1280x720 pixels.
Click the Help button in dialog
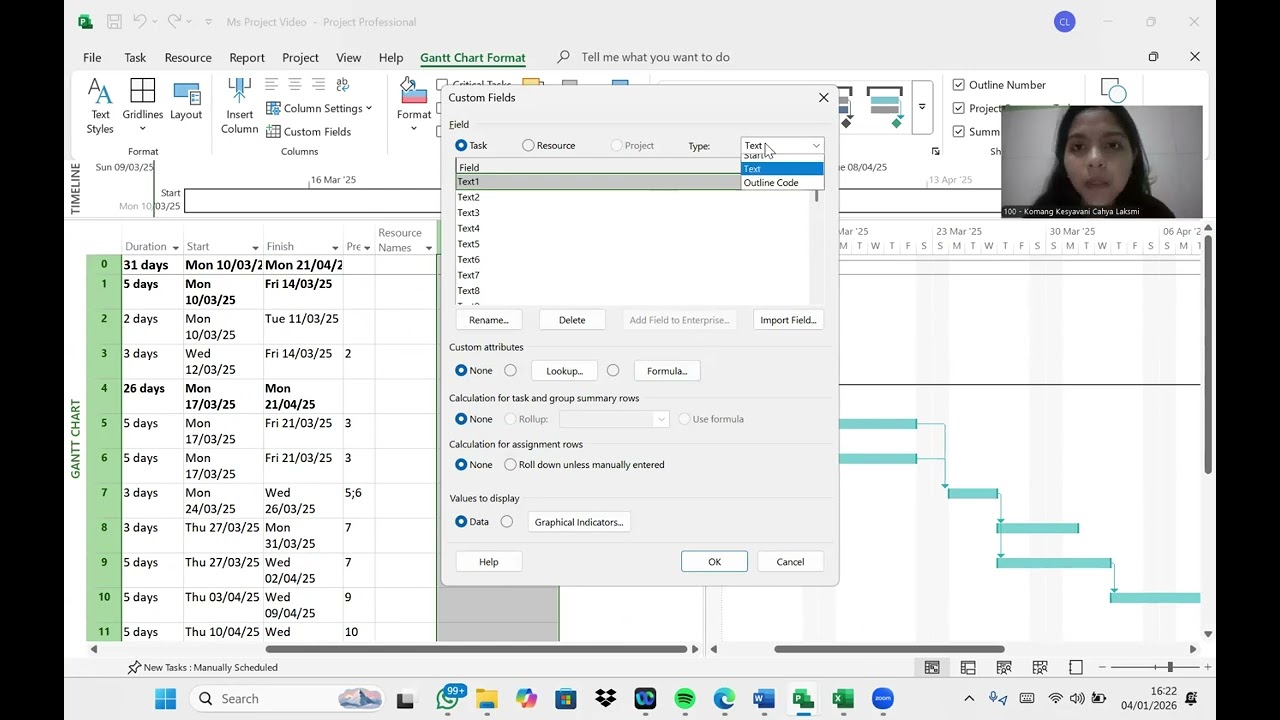pyautogui.click(x=489, y=562)
